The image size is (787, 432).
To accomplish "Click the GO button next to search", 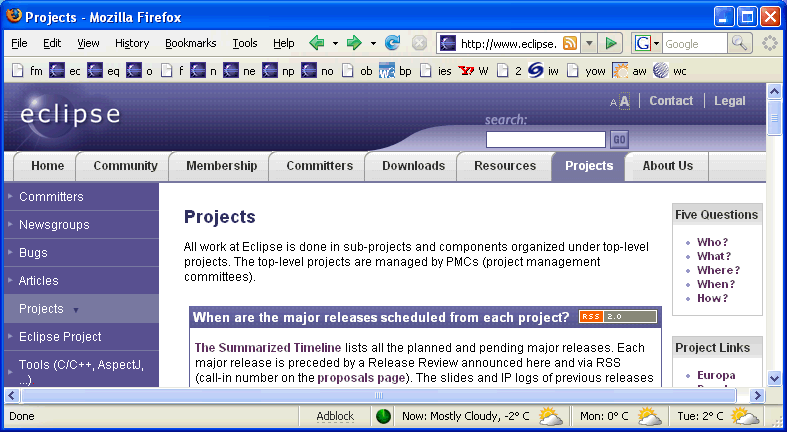I will click(x=619, y=139).
